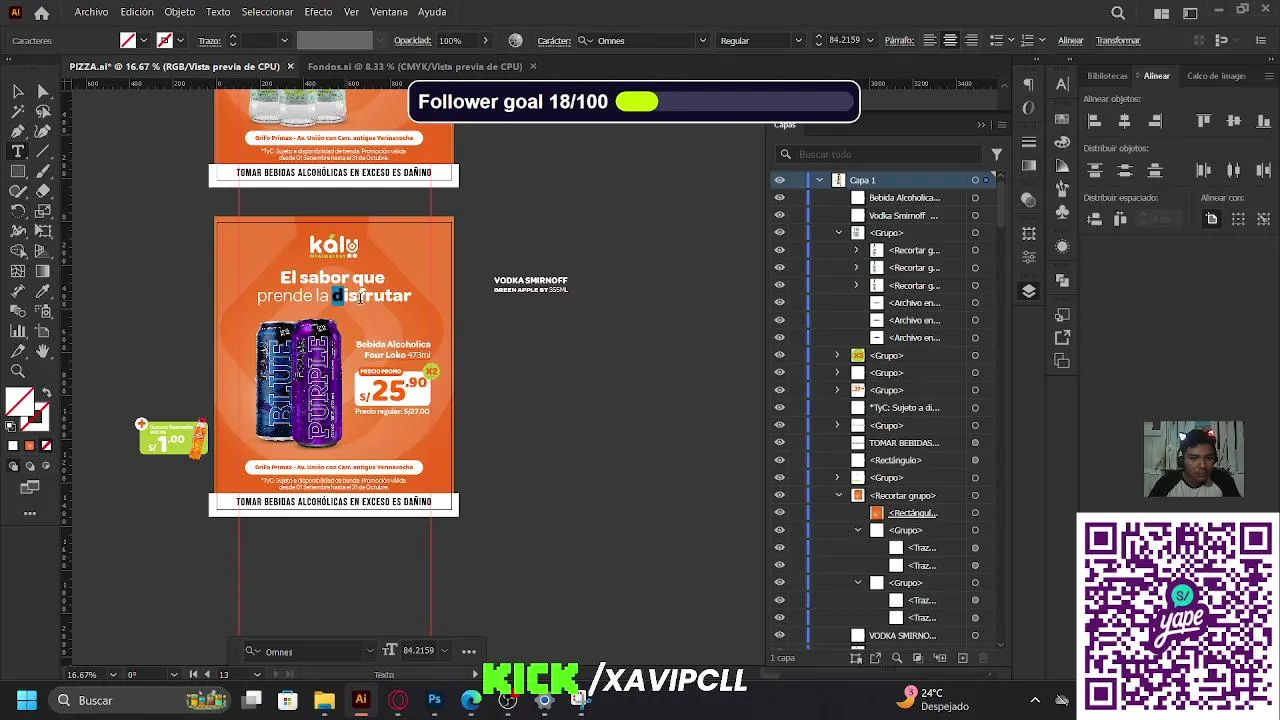1280x720 pixels.
Task: Select the Eraser tool
Action: coord(43,191)
